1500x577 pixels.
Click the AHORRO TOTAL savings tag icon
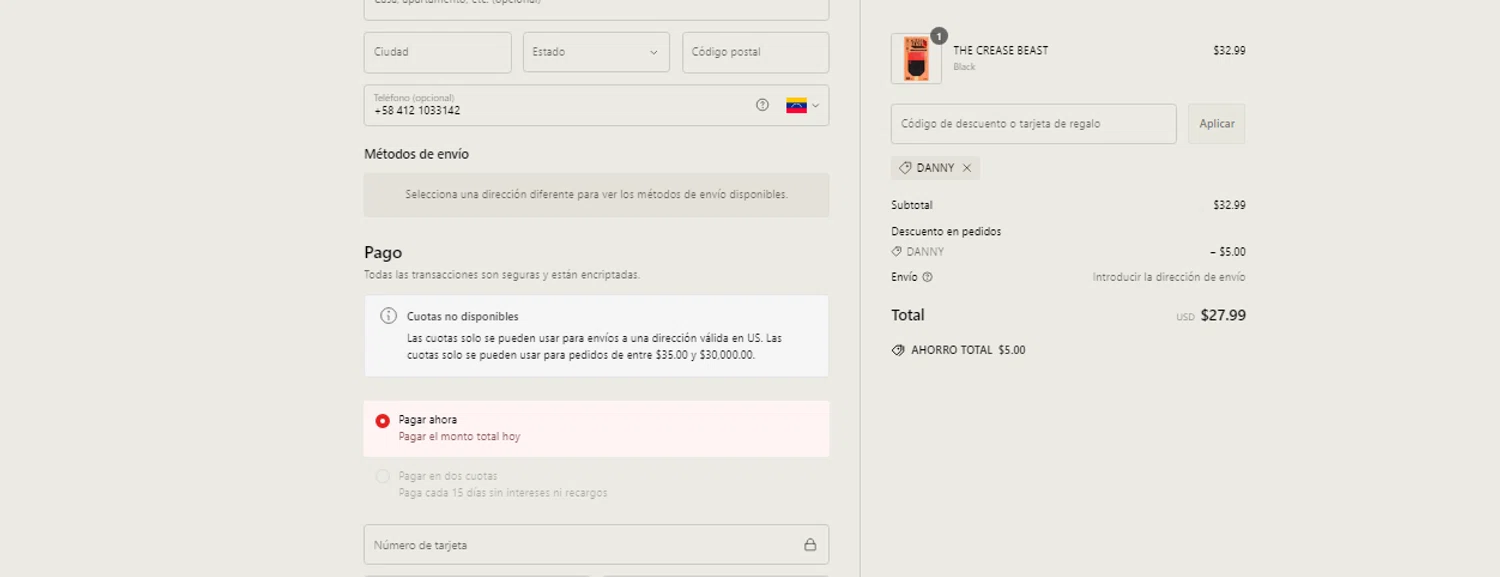[x=898, y=350]
